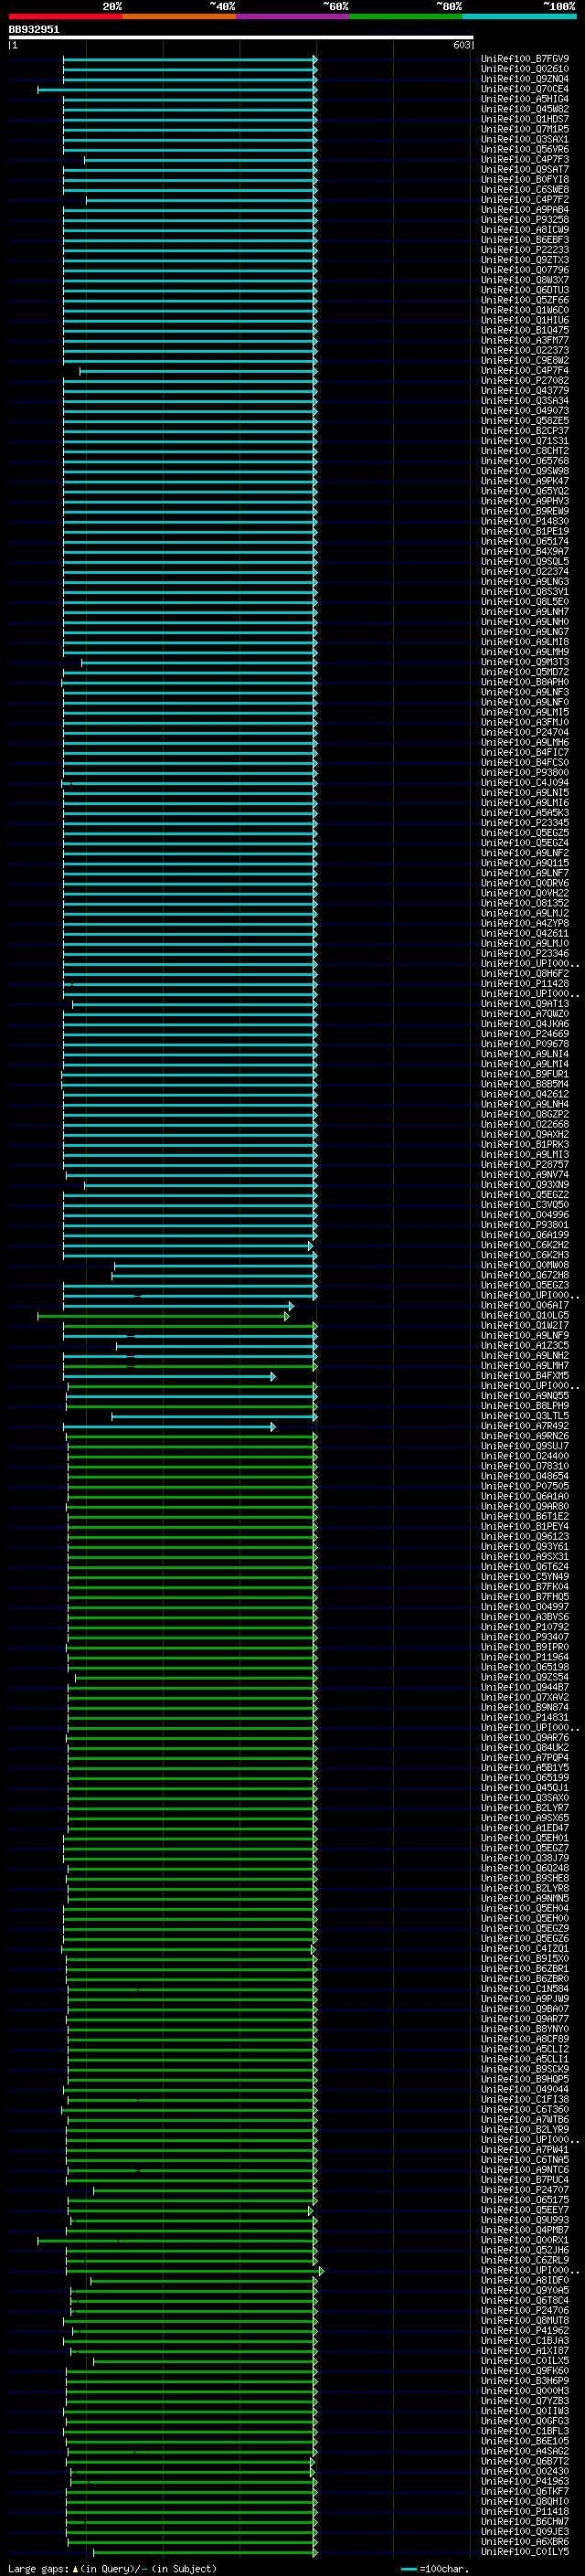Image resolution: width=585 pixels, height=2576 pixels.
Task: Open hit UniRef100_Q9ZNQ4
Action: click(x=525, y=79)
